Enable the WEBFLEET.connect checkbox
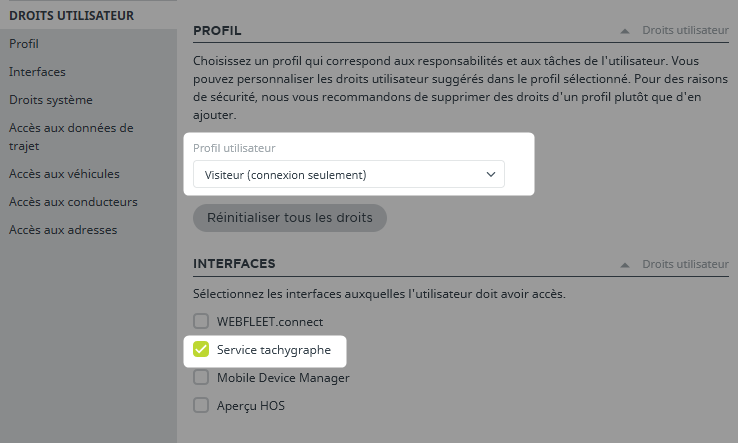738x443 pixels. pos(201,322)
